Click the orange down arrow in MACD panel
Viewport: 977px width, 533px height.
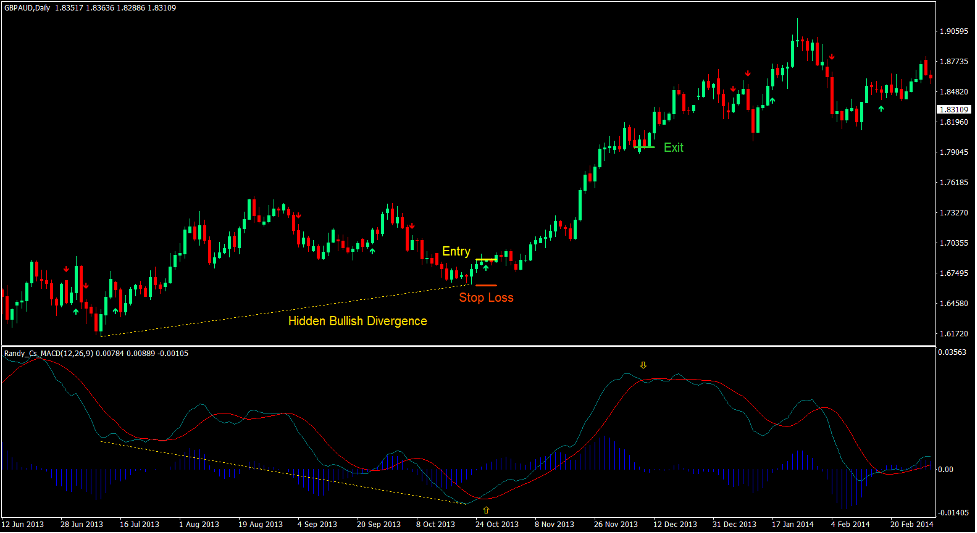click(643, 365)
